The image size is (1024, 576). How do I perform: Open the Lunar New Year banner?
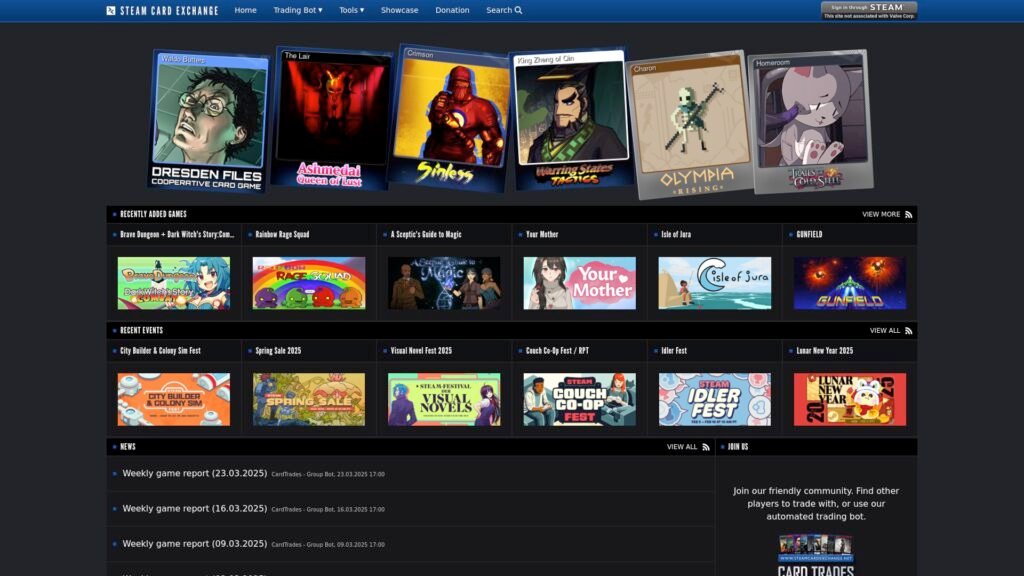click(850, 399)
